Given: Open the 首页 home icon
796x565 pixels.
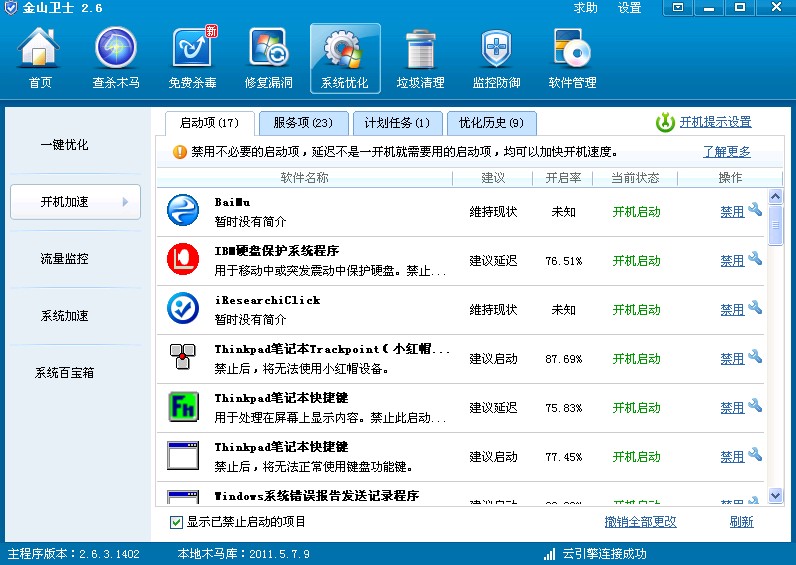Looking at the screenshot, I should (x=39, y=49).
